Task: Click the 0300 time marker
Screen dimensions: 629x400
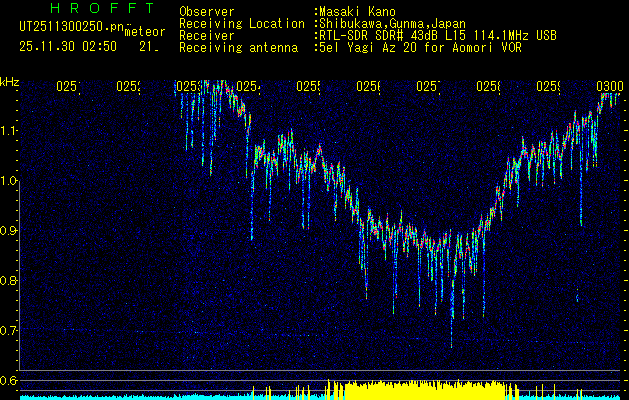Action: click(x=610, y=86)
